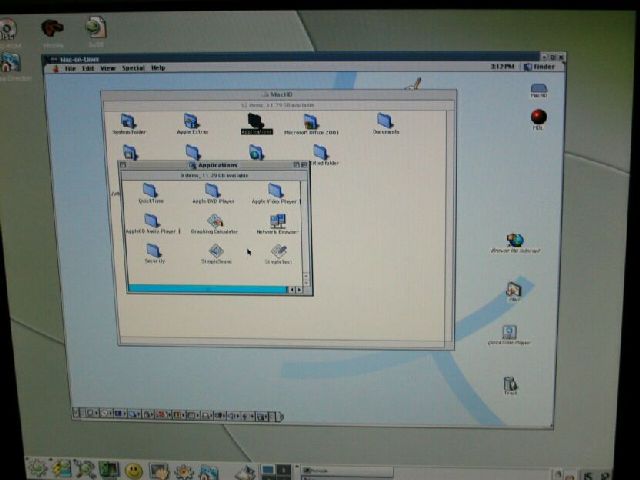Click the Applications window scroll left arrow

pos(291,289)
